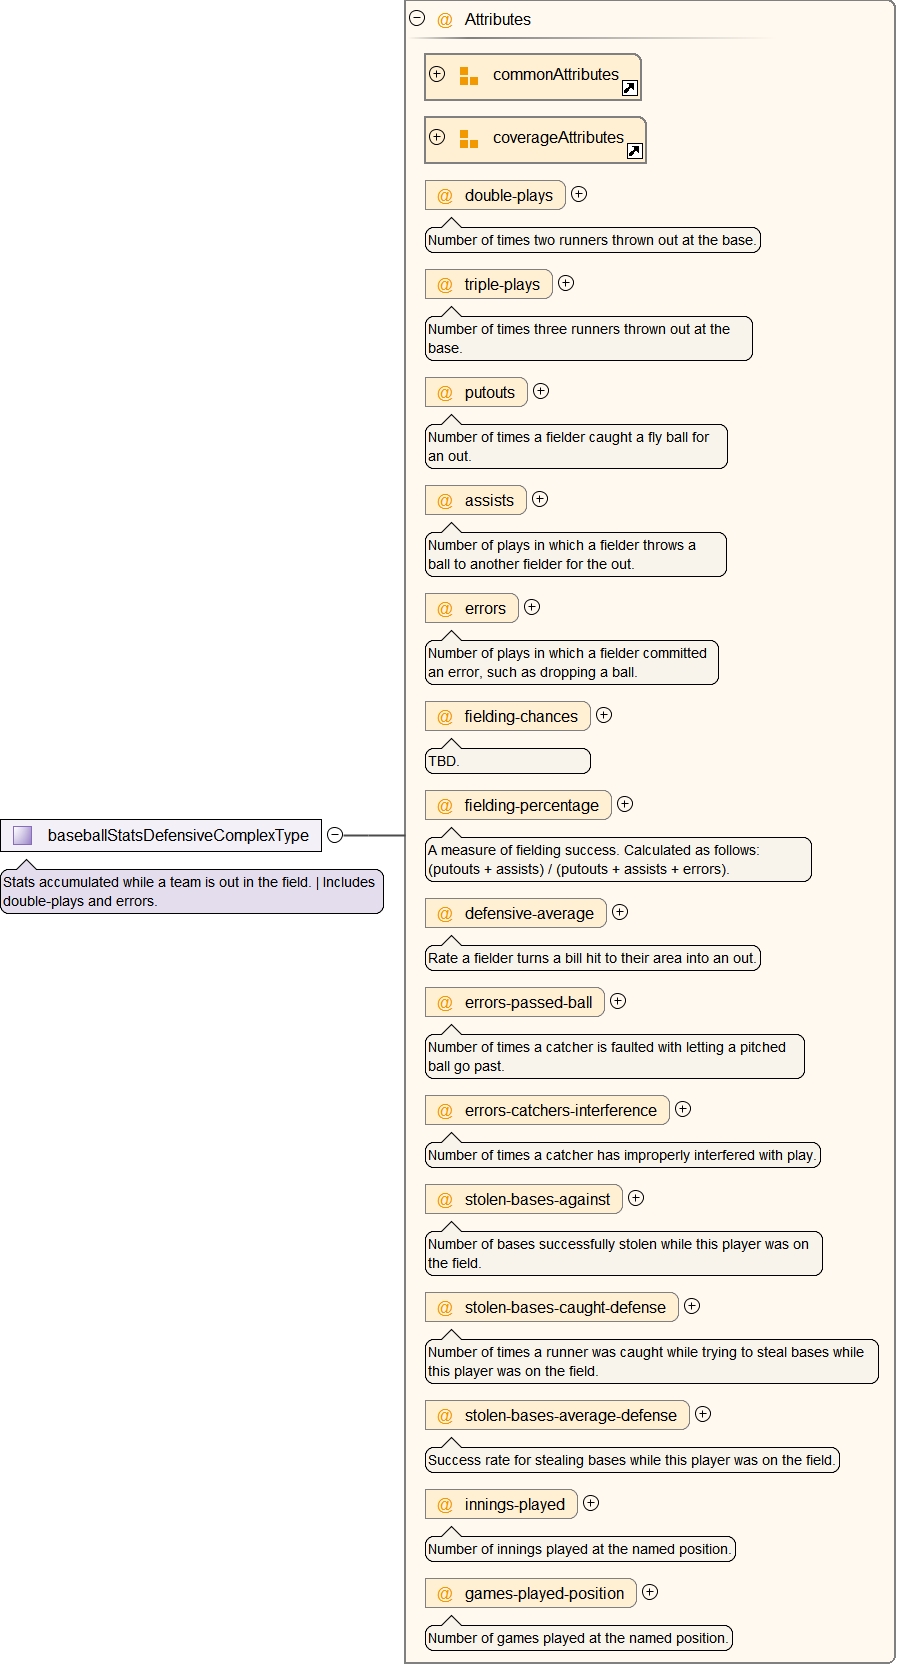This screenshot has height=1665, width=897.
Task: Expand the commonAttributes group
Action: click(x=437, y=74)
